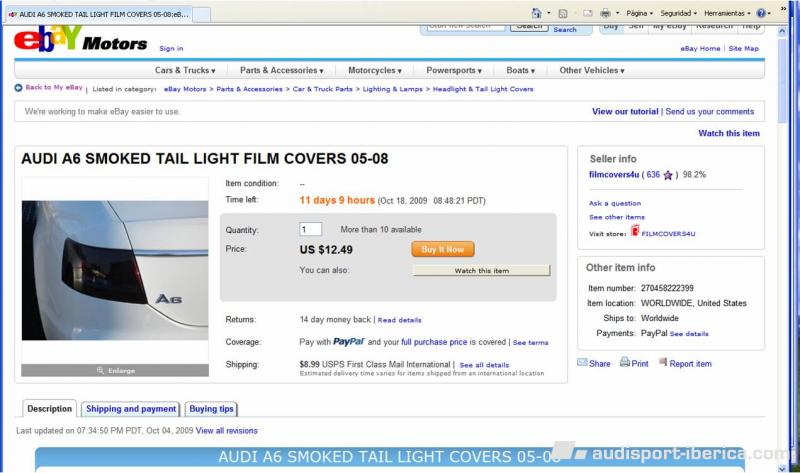The height and width of the screenshot is (473, 800).
Task: Open View all revisions link
Action: coord(227,431)
